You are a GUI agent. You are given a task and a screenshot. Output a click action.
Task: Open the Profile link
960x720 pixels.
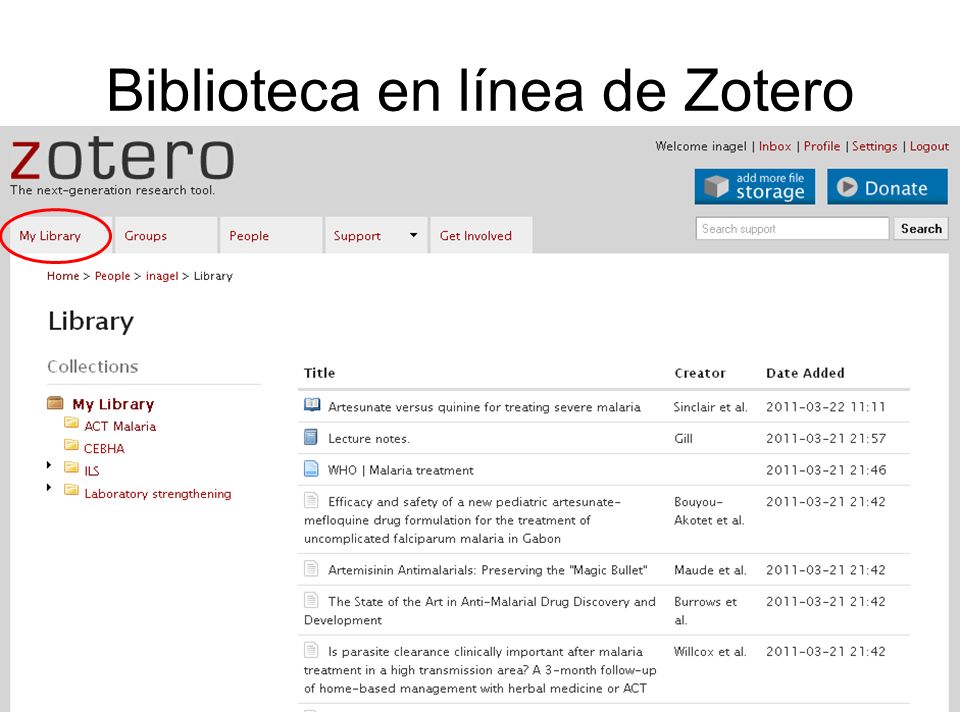(x=822, y=146)
